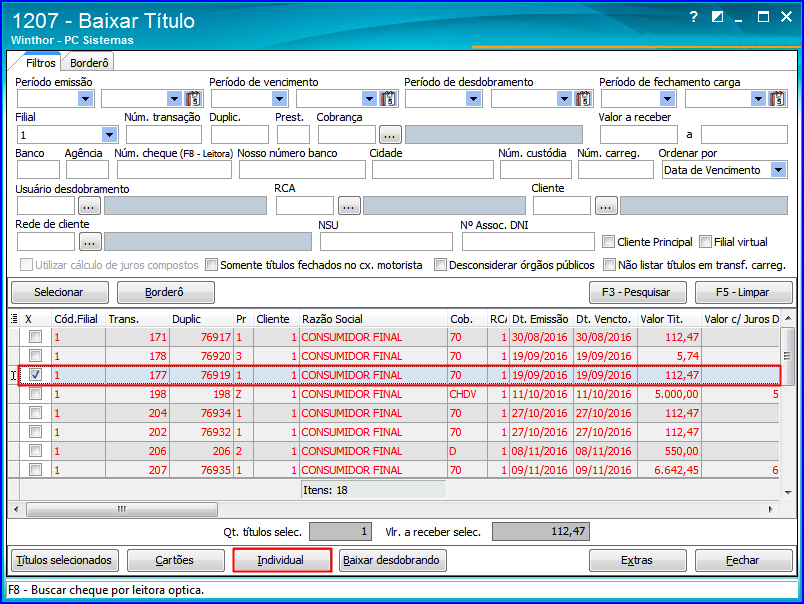Sort by Dt. Vencto. column header
804x604 pixels.
coord(605,319)
